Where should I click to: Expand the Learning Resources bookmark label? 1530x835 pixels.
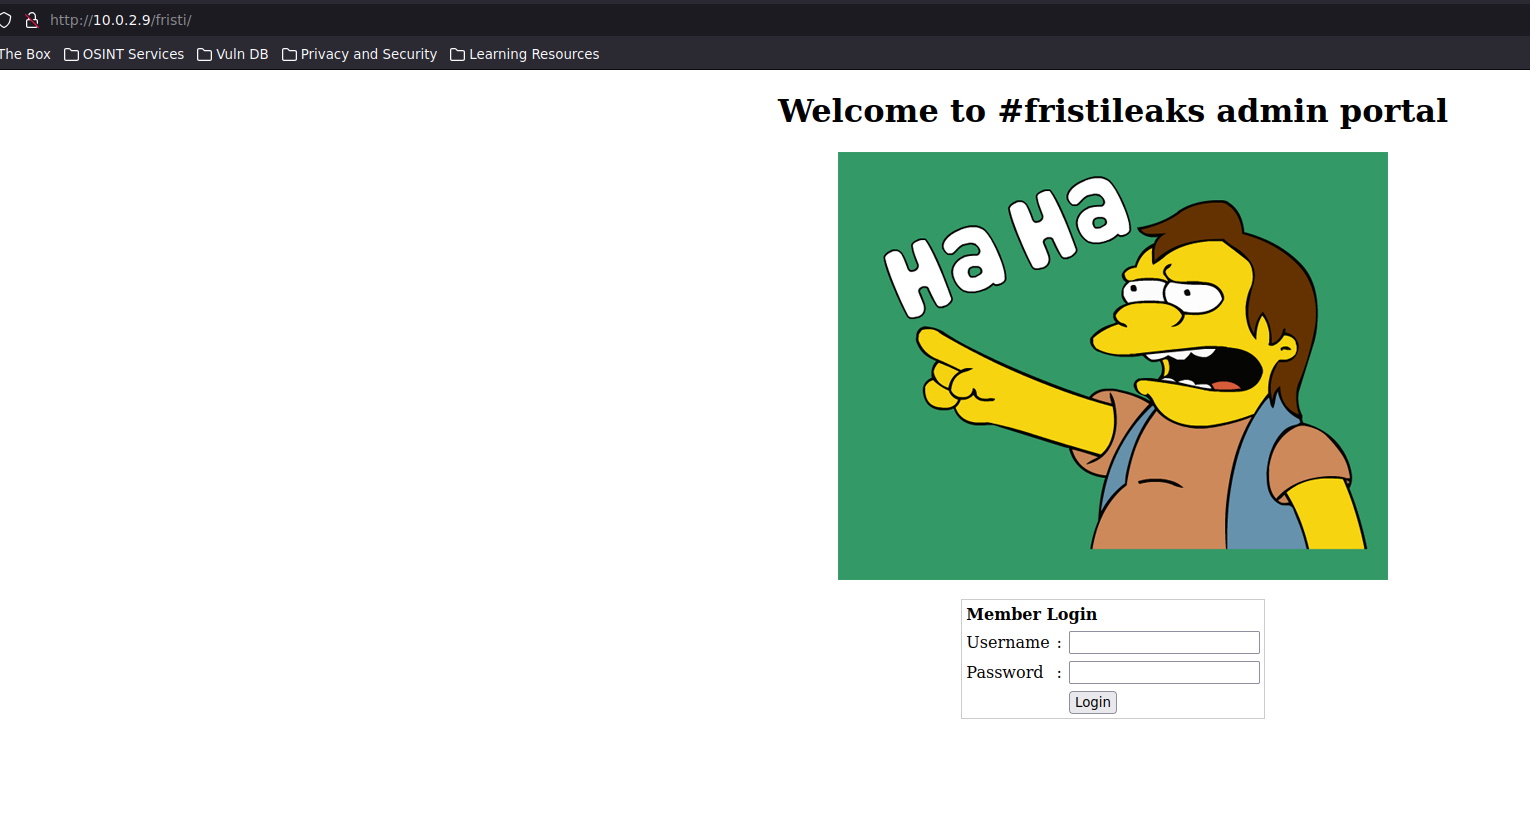534,54
